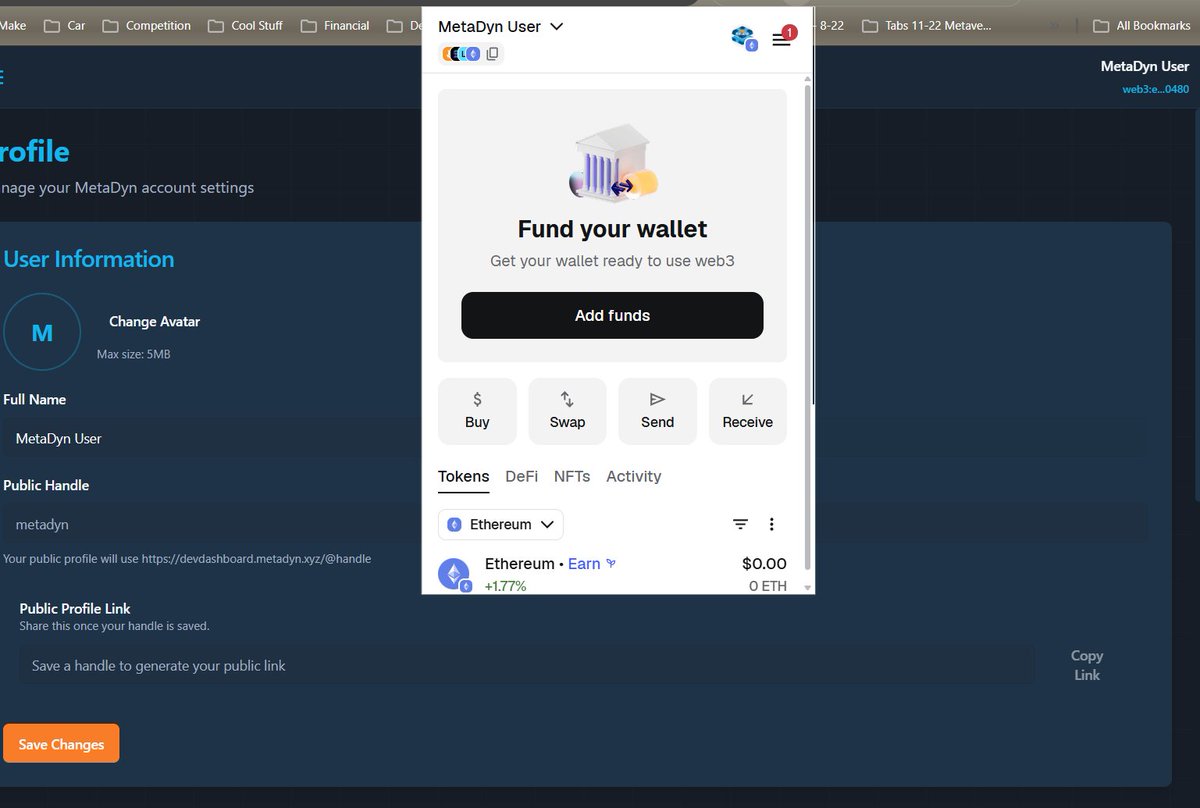This screenshot has height=808, width=1200.
Task: Open the Activity tab
Action: click(x=634, y=477)
